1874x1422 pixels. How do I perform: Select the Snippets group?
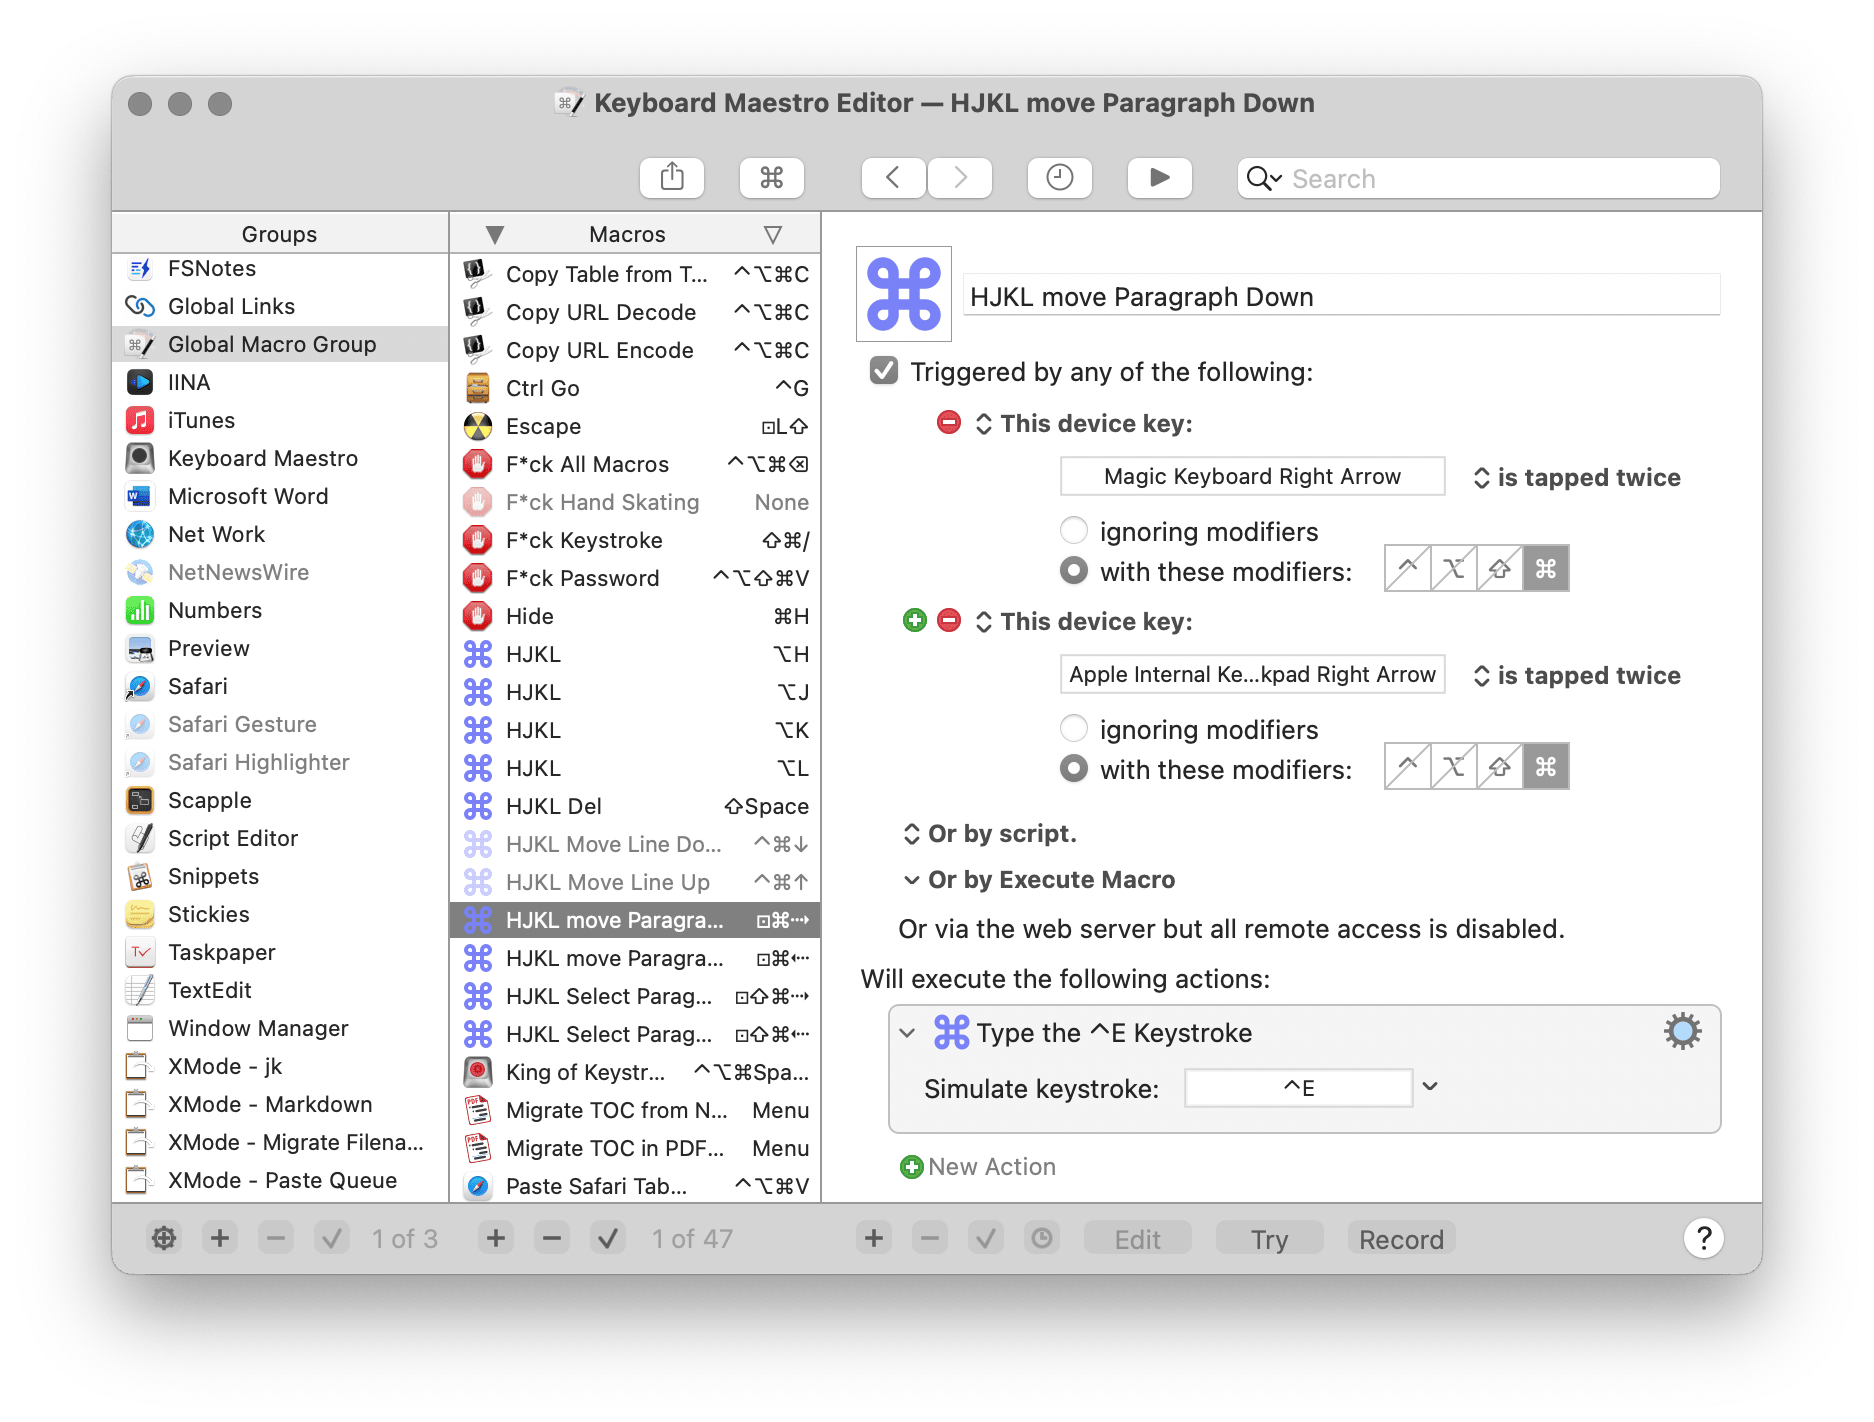pyautogui.click(x=280, y=876)
